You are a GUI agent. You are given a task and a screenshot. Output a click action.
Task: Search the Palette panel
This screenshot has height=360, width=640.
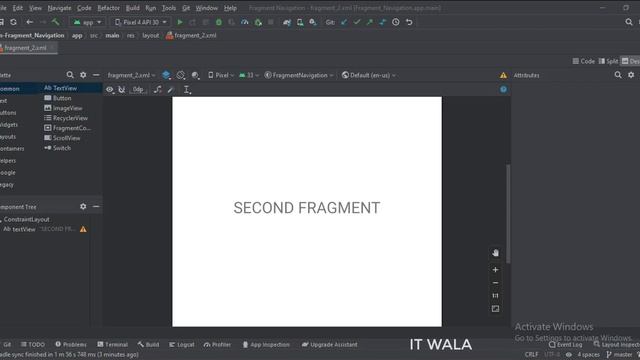pyautogui.click(x=70, y=75)
